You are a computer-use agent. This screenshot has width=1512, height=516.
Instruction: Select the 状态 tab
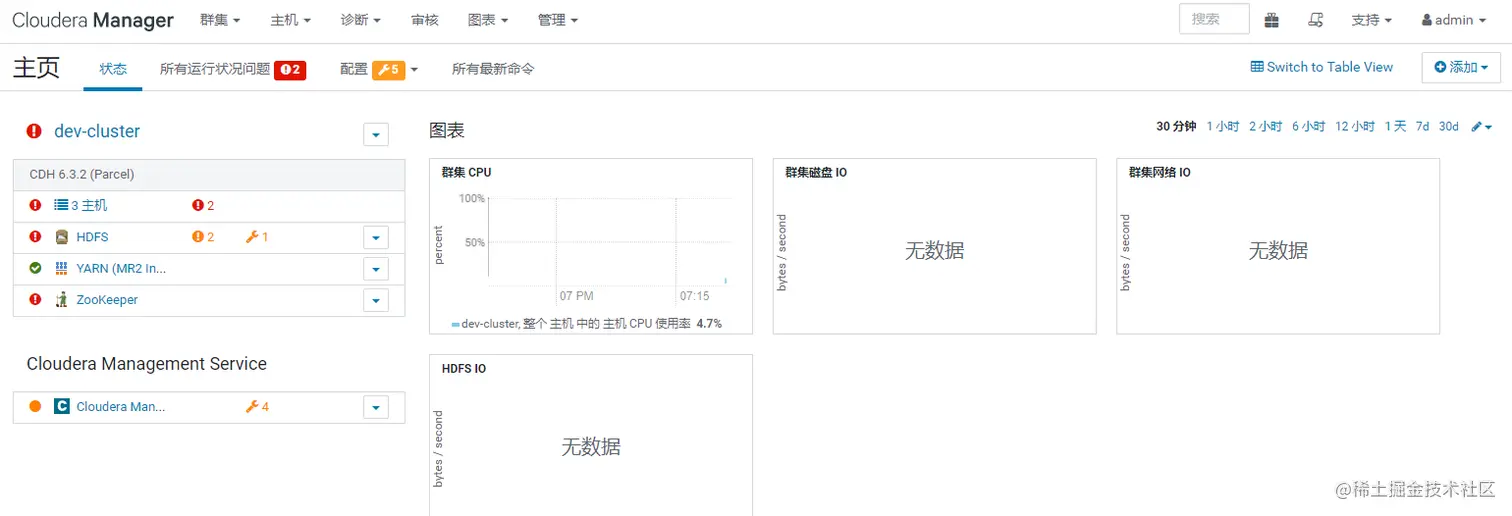113,69
